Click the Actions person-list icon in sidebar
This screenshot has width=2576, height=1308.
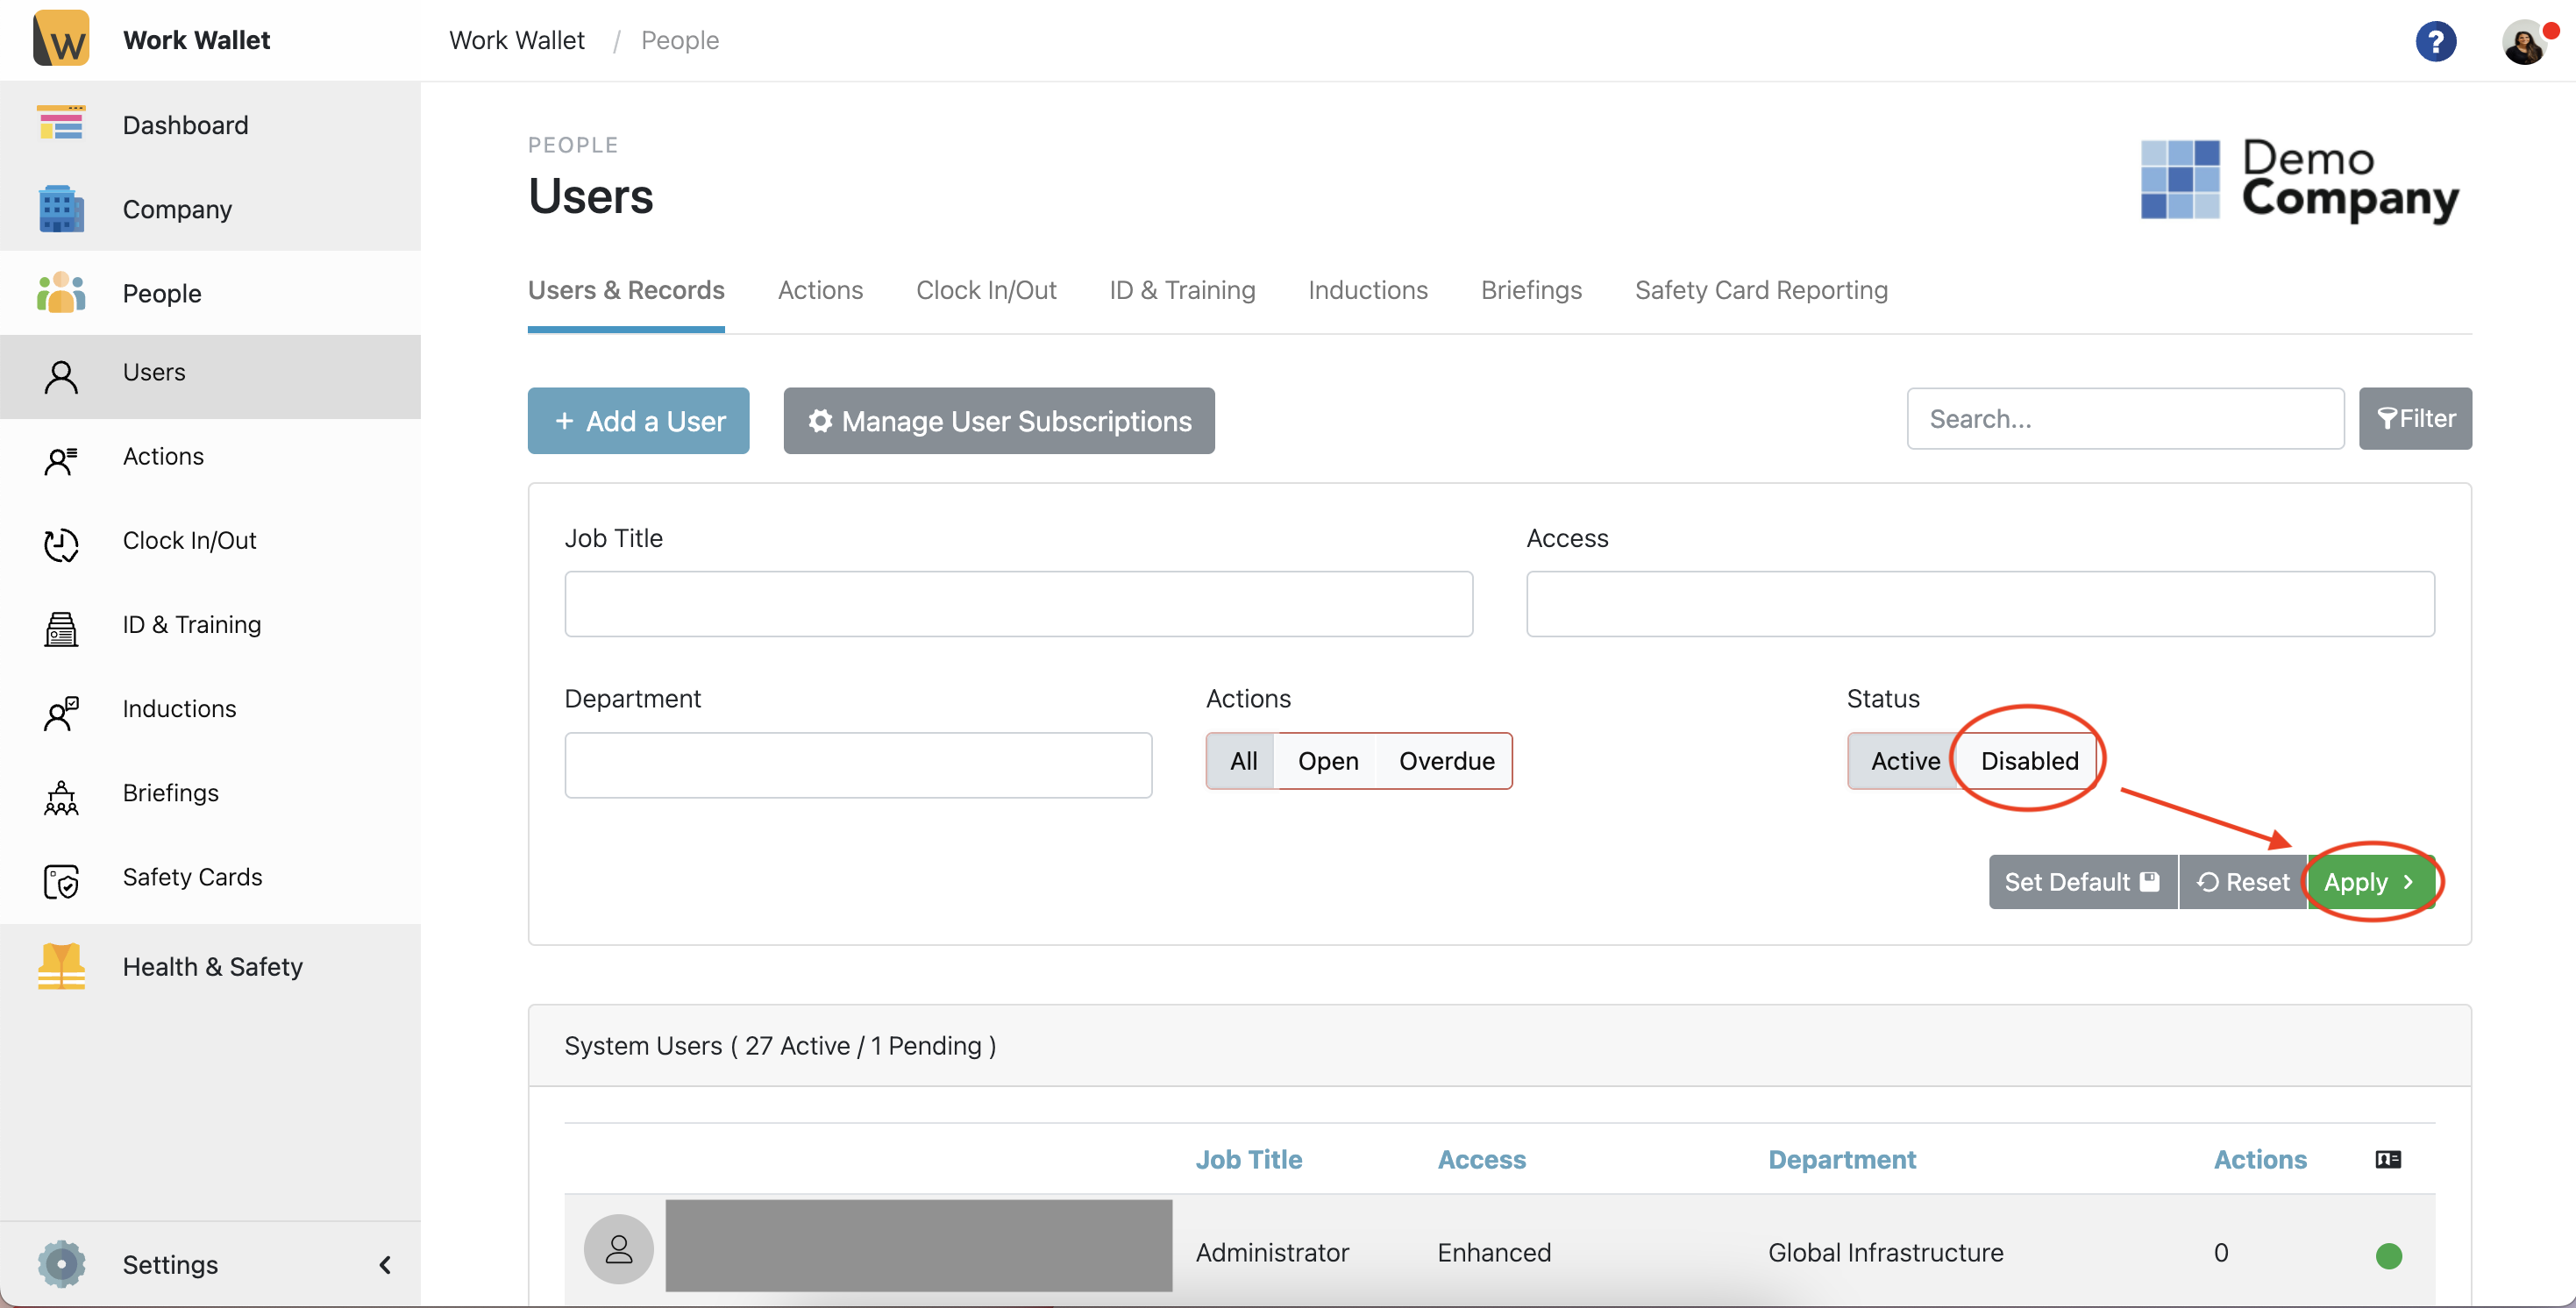click(61, 460)
